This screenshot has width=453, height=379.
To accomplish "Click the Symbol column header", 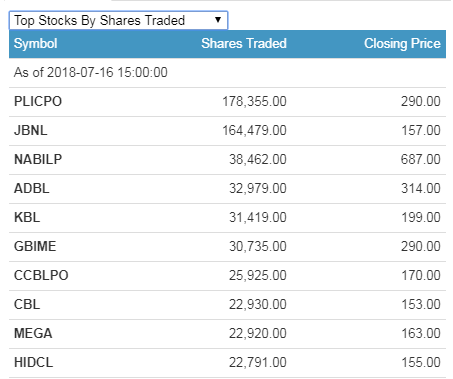I will 36,44.
